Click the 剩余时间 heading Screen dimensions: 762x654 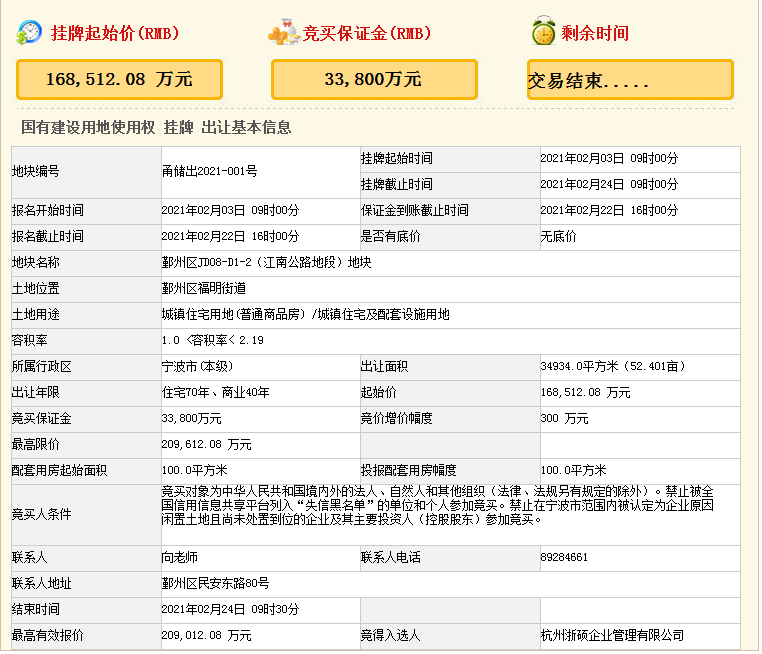(595, 33)
